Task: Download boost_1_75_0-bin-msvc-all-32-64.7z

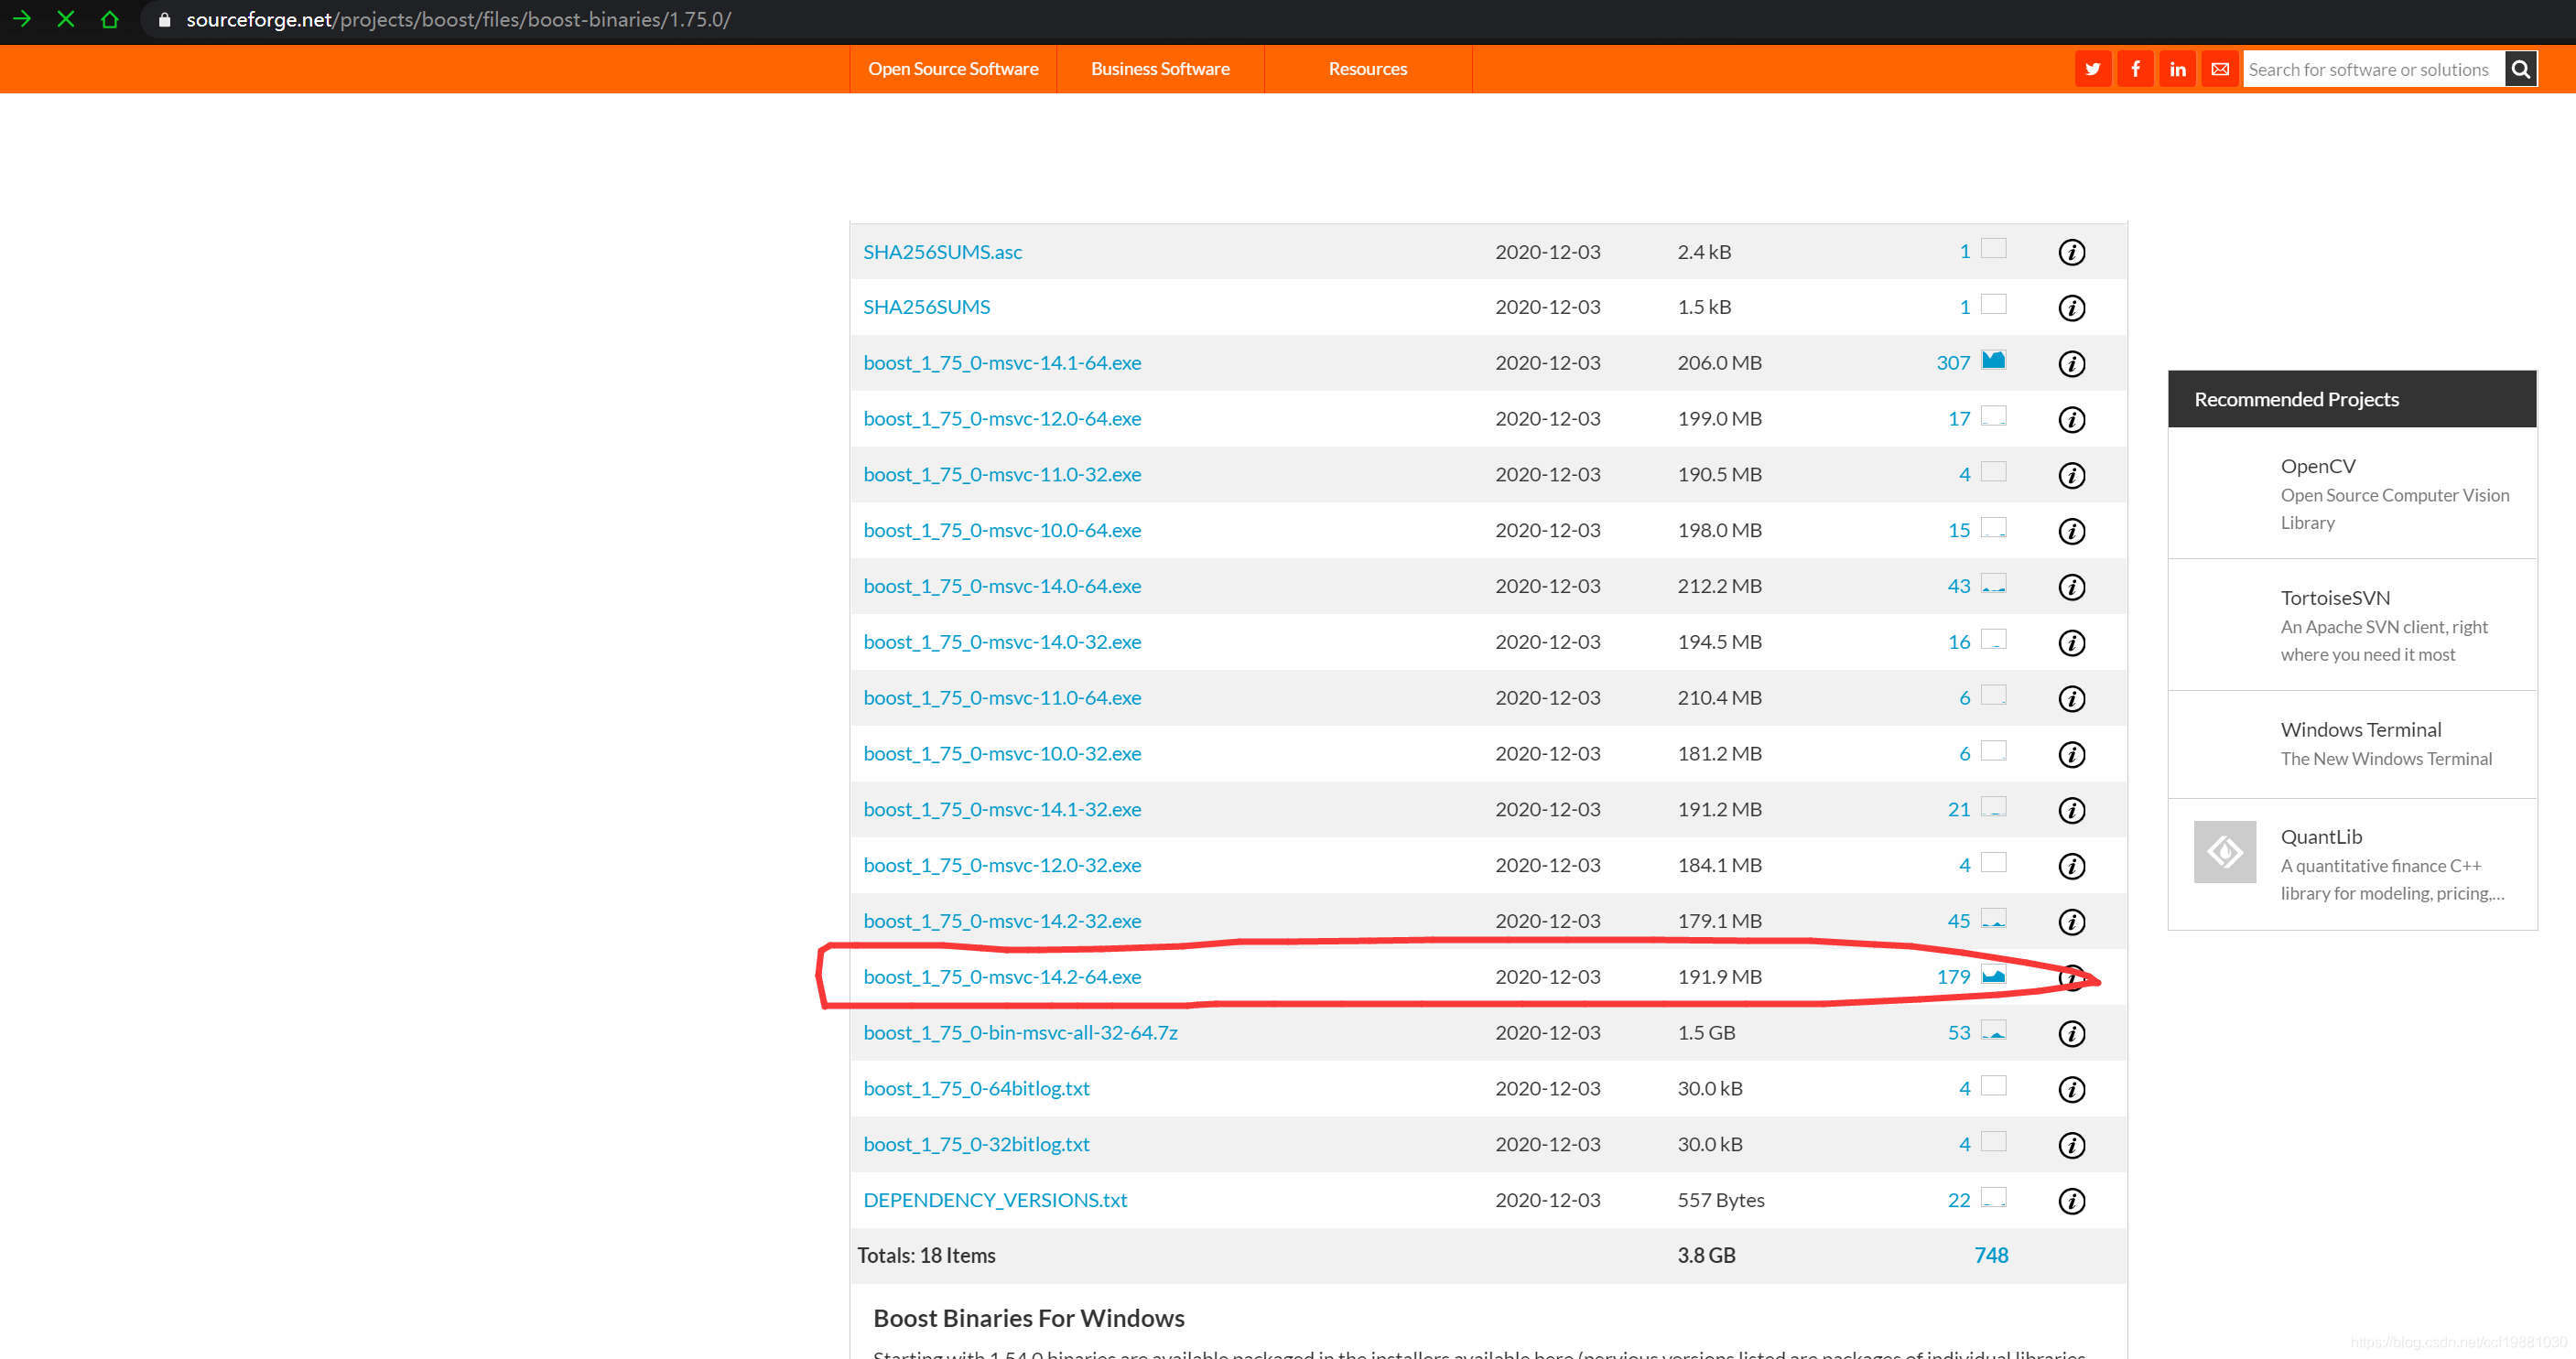Action: [x=1020, y=1032]
